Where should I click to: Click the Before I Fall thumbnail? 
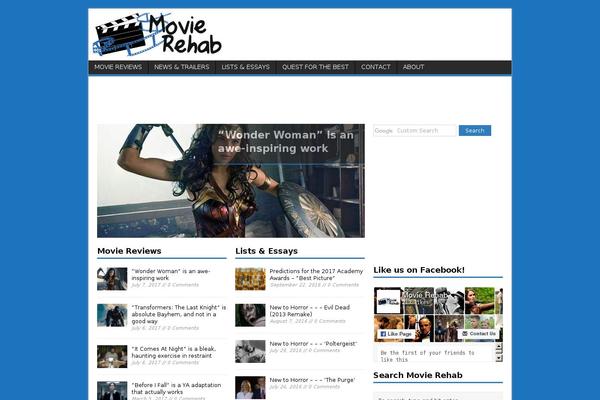coord(112,391)
